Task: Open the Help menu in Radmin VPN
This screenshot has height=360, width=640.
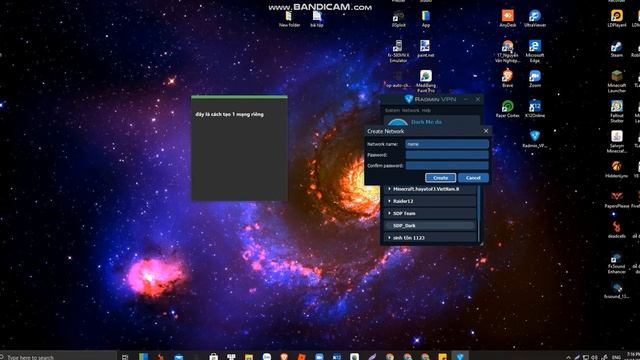Action: point(426,111)
